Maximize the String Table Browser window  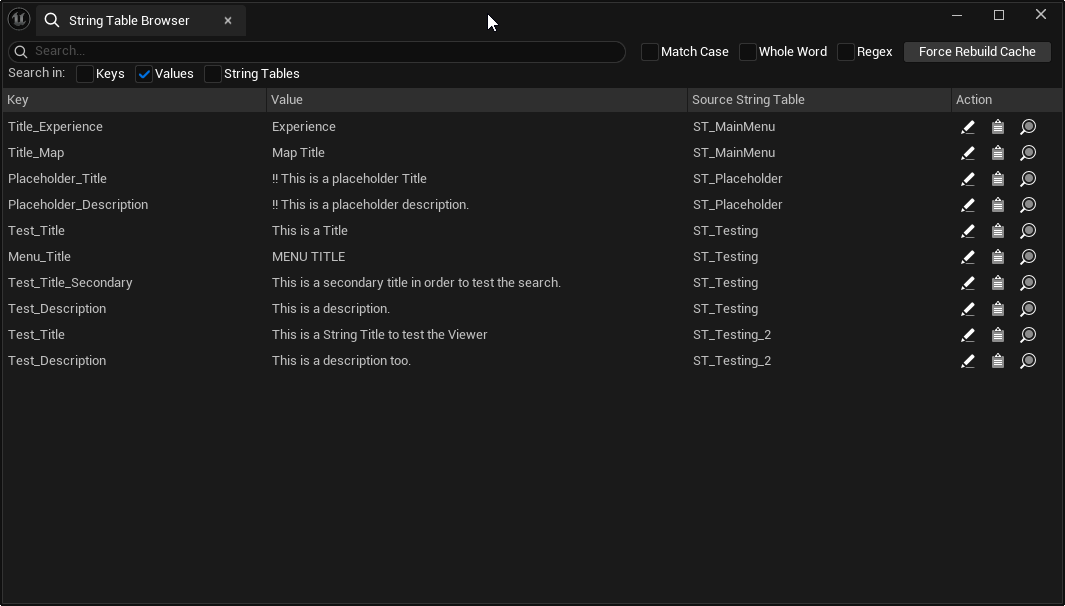tap(998, 15)
